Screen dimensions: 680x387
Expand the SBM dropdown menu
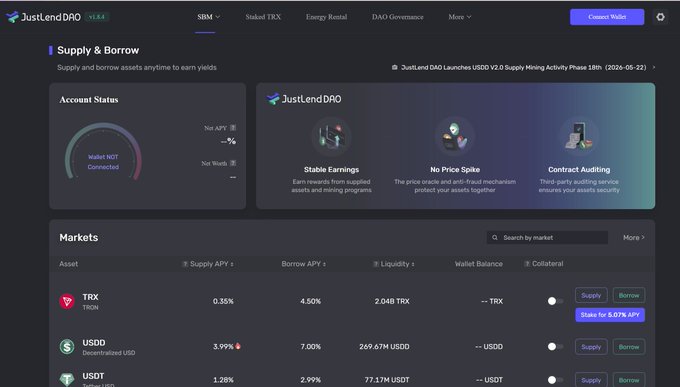tap(209, 17)
